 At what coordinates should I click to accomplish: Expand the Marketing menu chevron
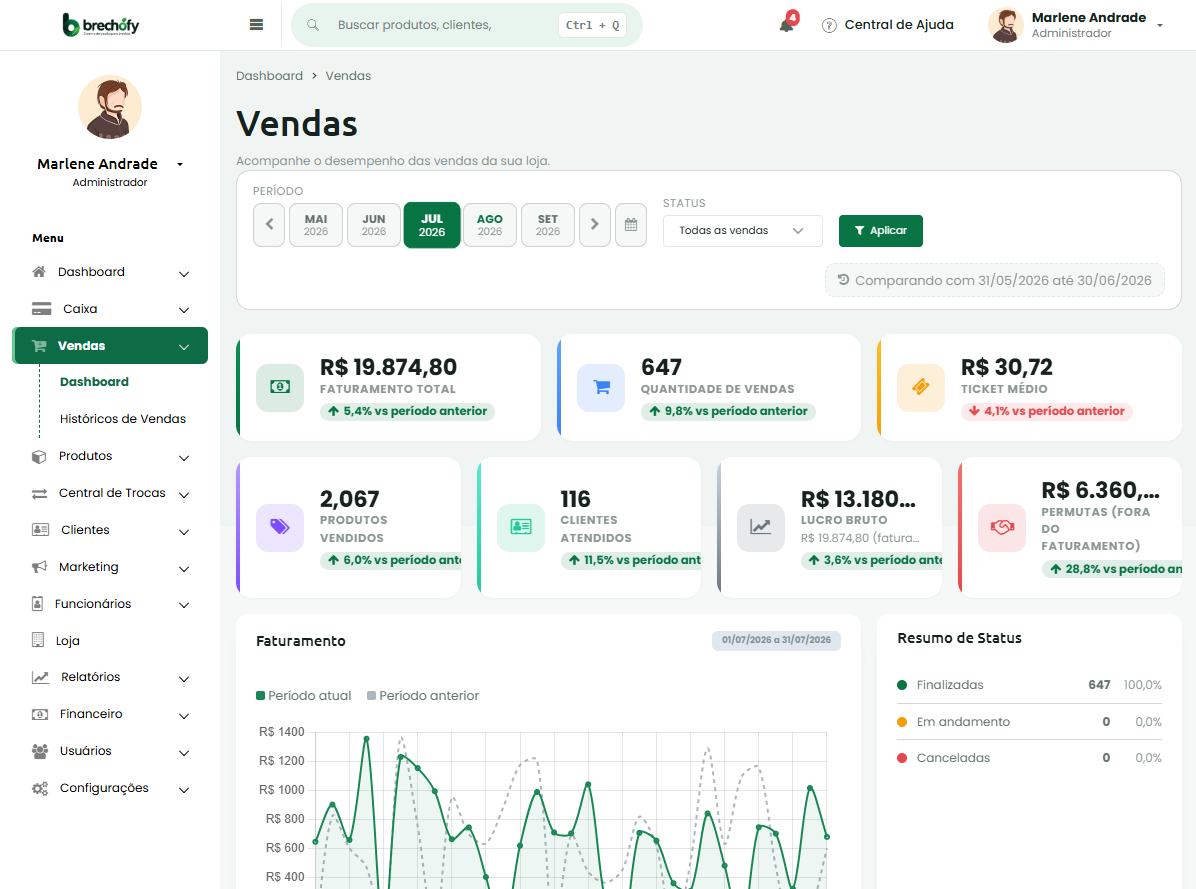coord(184,568)
